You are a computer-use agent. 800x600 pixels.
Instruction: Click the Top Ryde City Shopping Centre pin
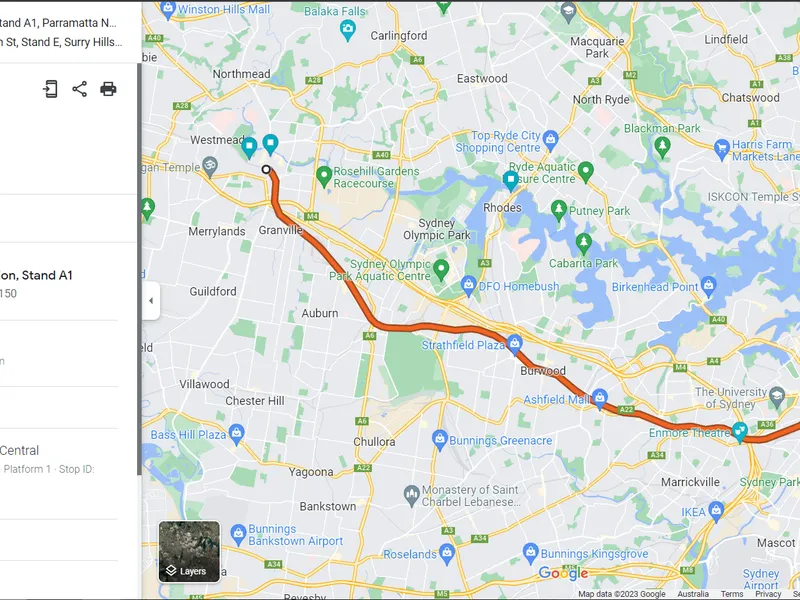tap(550, 140)
